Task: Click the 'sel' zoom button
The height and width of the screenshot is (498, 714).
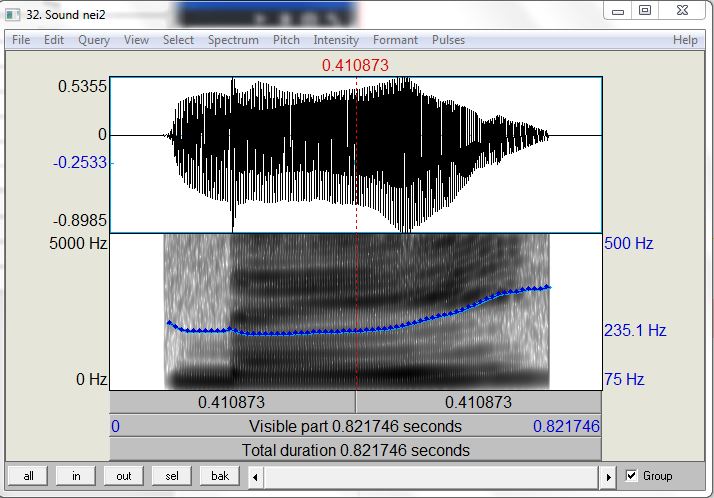Action: pos(172,476)
